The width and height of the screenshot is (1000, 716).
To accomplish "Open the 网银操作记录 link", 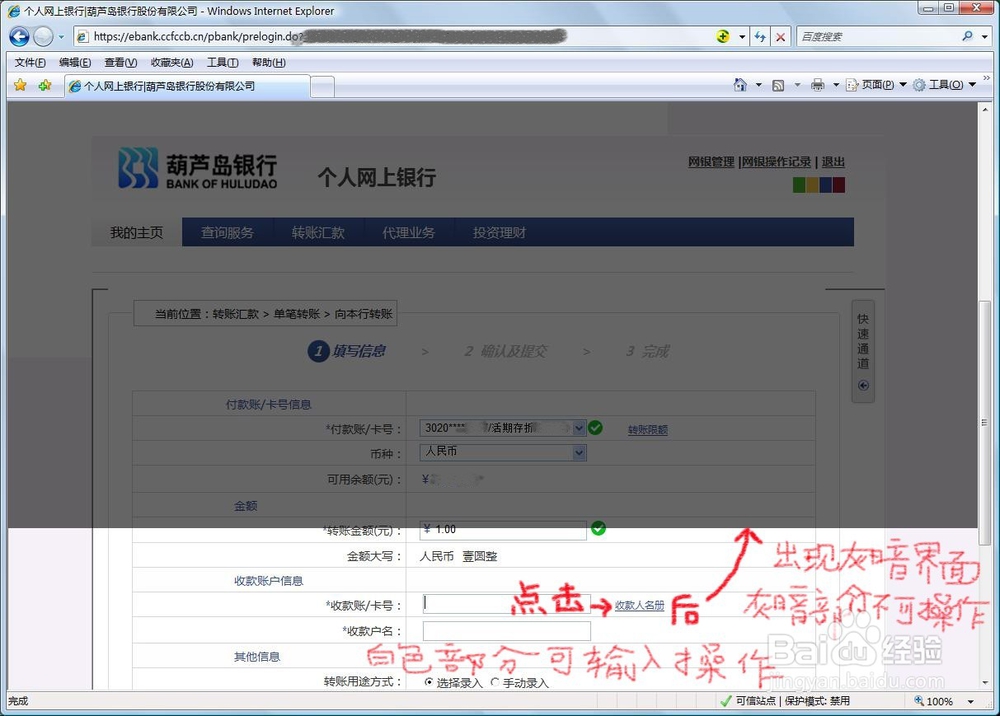I will [x=776, y=162].
